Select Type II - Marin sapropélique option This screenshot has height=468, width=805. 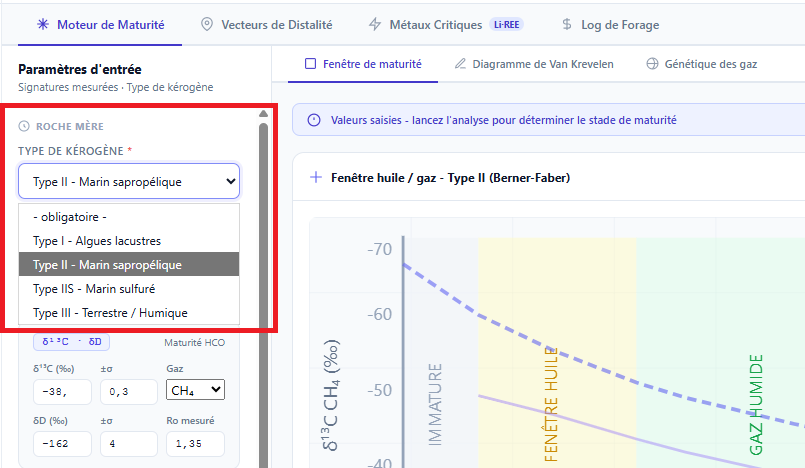click(129, 265)
